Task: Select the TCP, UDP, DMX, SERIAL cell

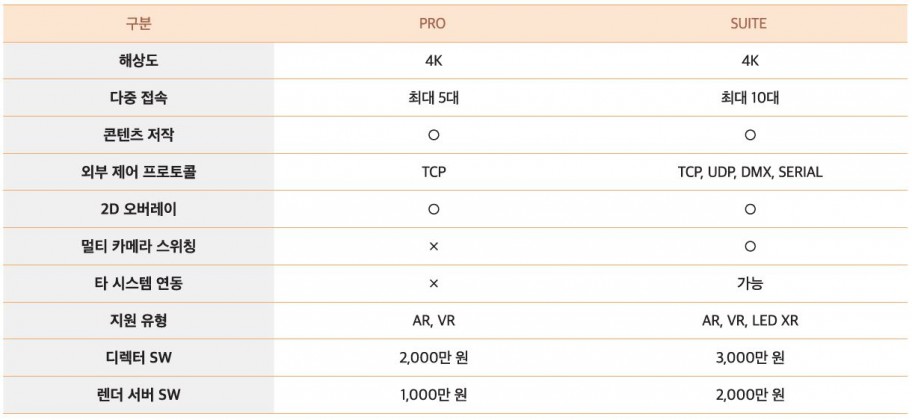Action: pos(749,172)
